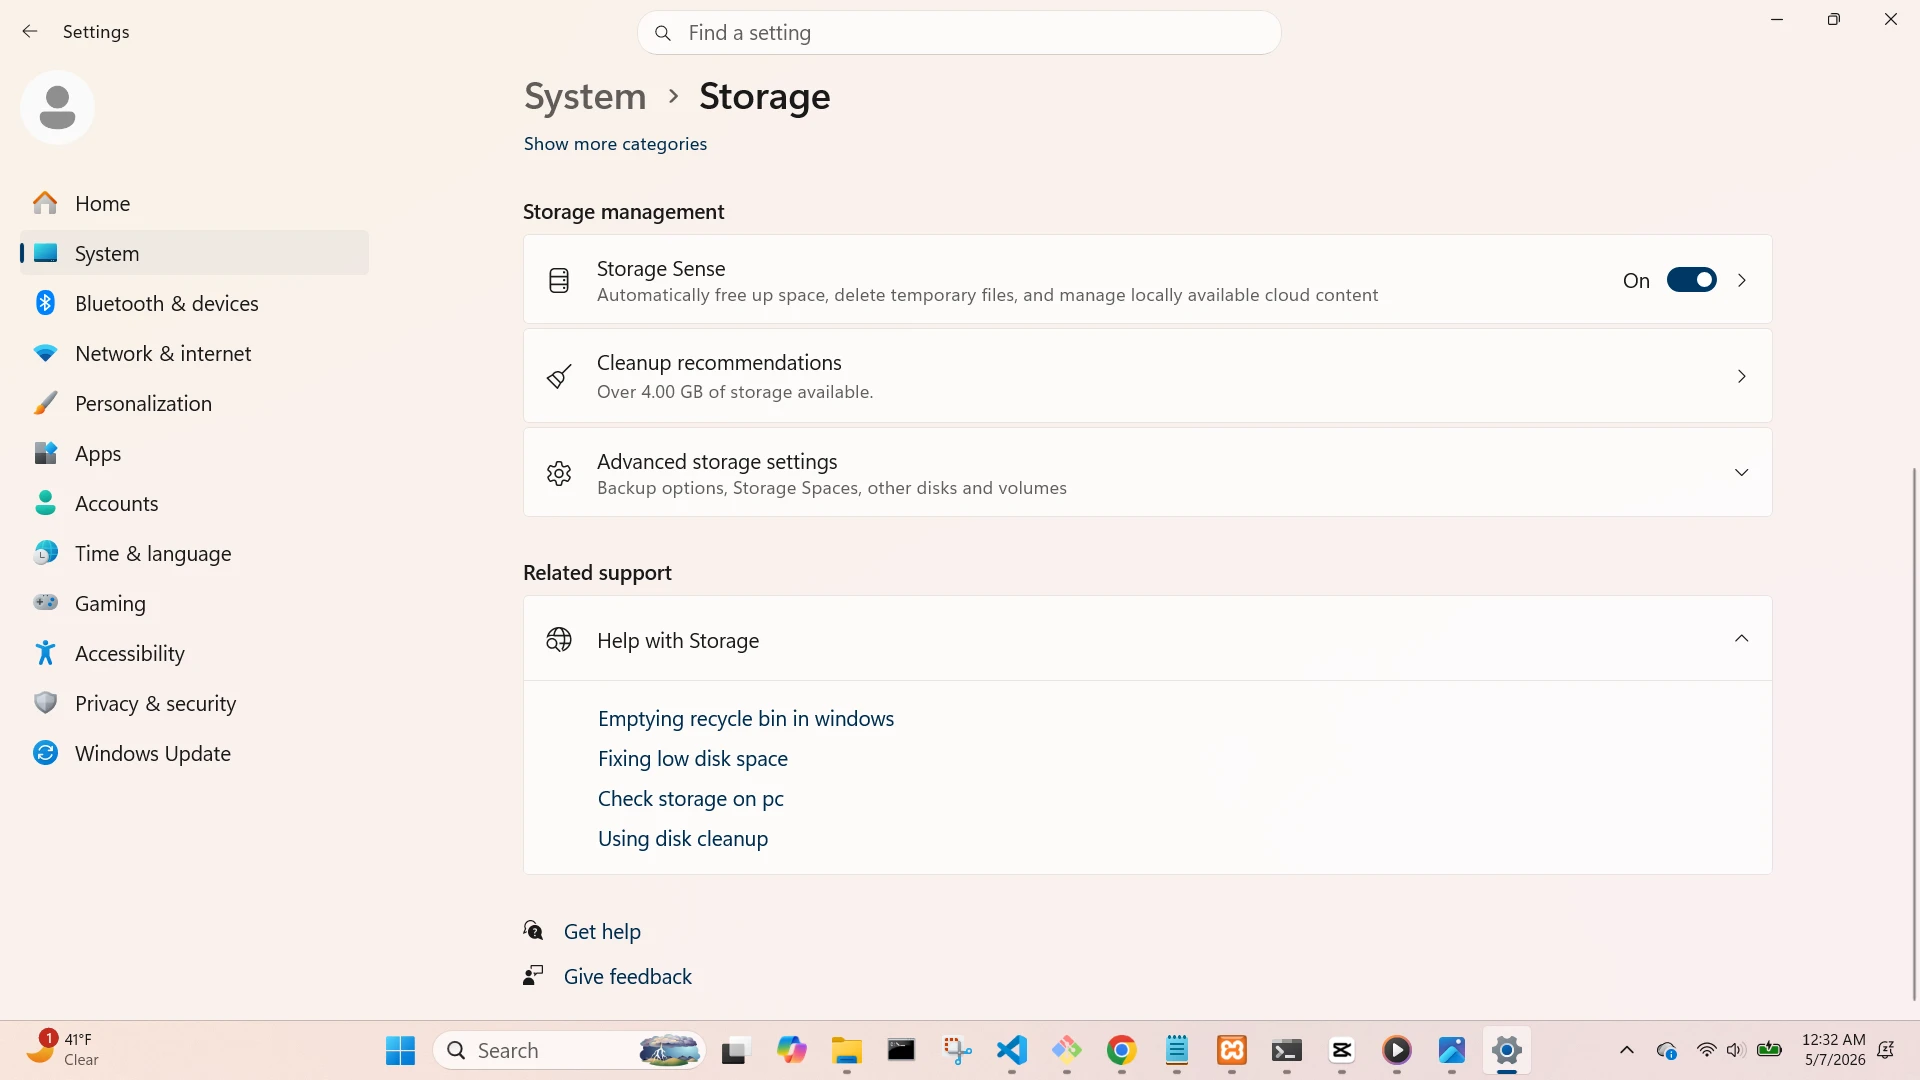Focus the Find a setting search box
Image resolution: width=1920 pixels, height=1080 pixels.
[959, 33]
